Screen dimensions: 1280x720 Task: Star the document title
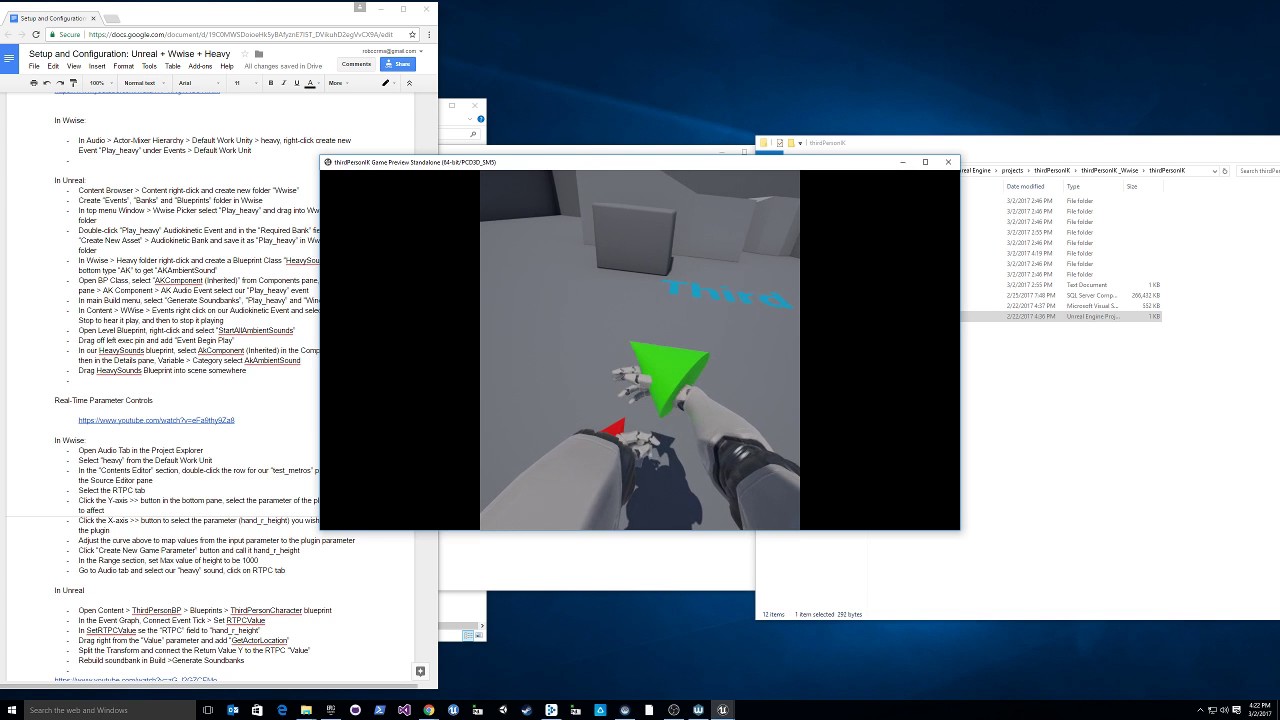(246, 54)
